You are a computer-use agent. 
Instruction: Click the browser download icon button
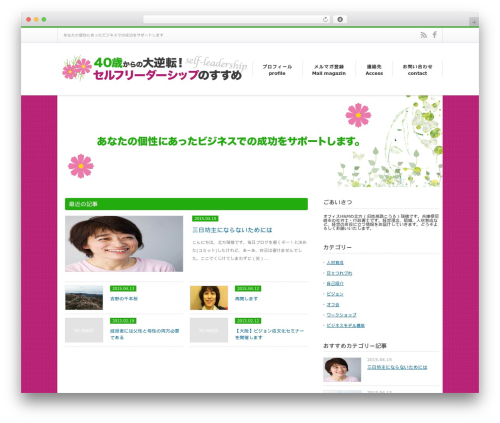tap(340, 19)
